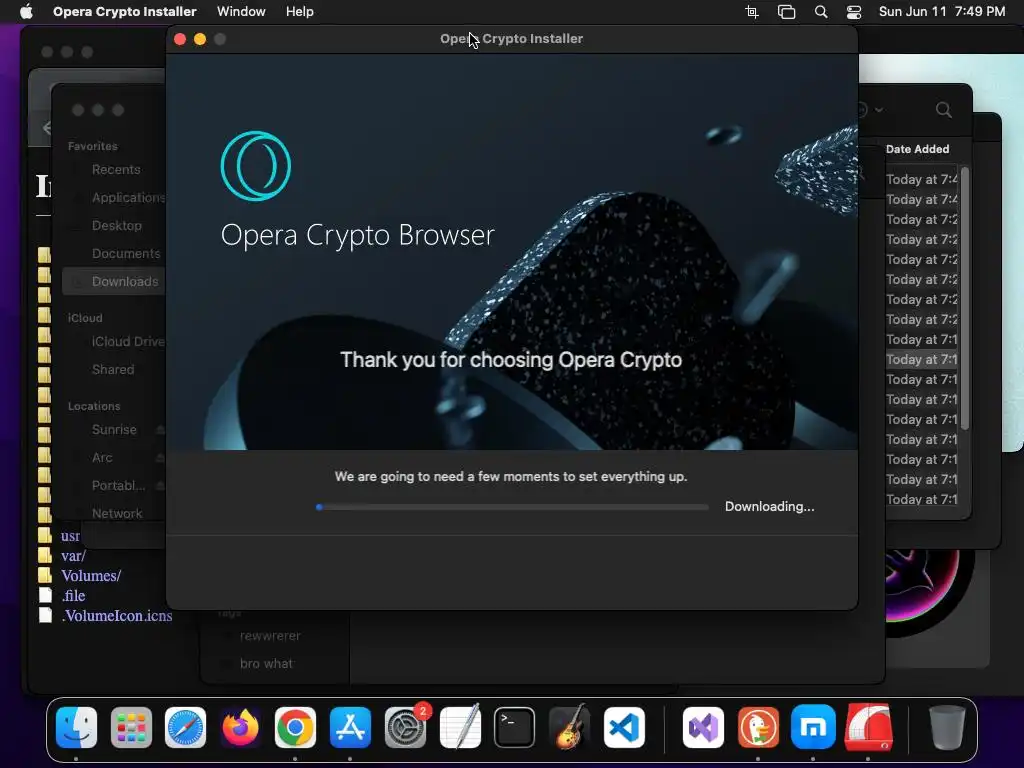Open the '.file' link
This screenshot has height=768, width=1024.
(73, 596)
